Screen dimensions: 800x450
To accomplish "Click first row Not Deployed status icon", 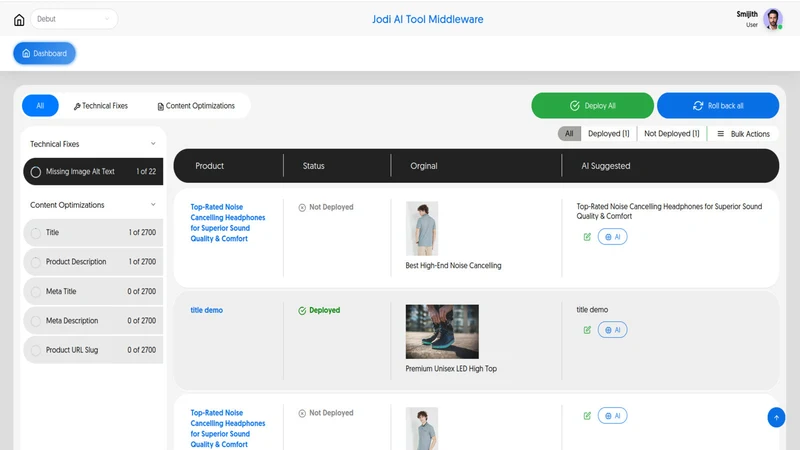I will tap(302, 208).
